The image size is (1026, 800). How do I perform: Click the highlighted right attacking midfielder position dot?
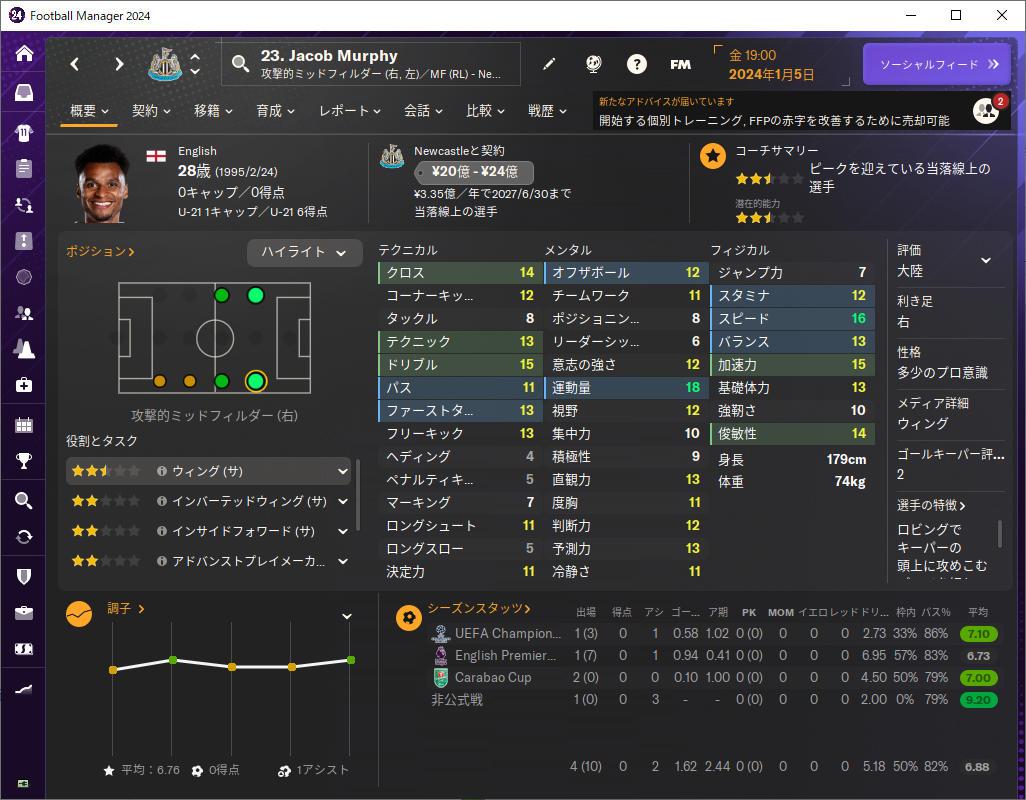(256, 381)
